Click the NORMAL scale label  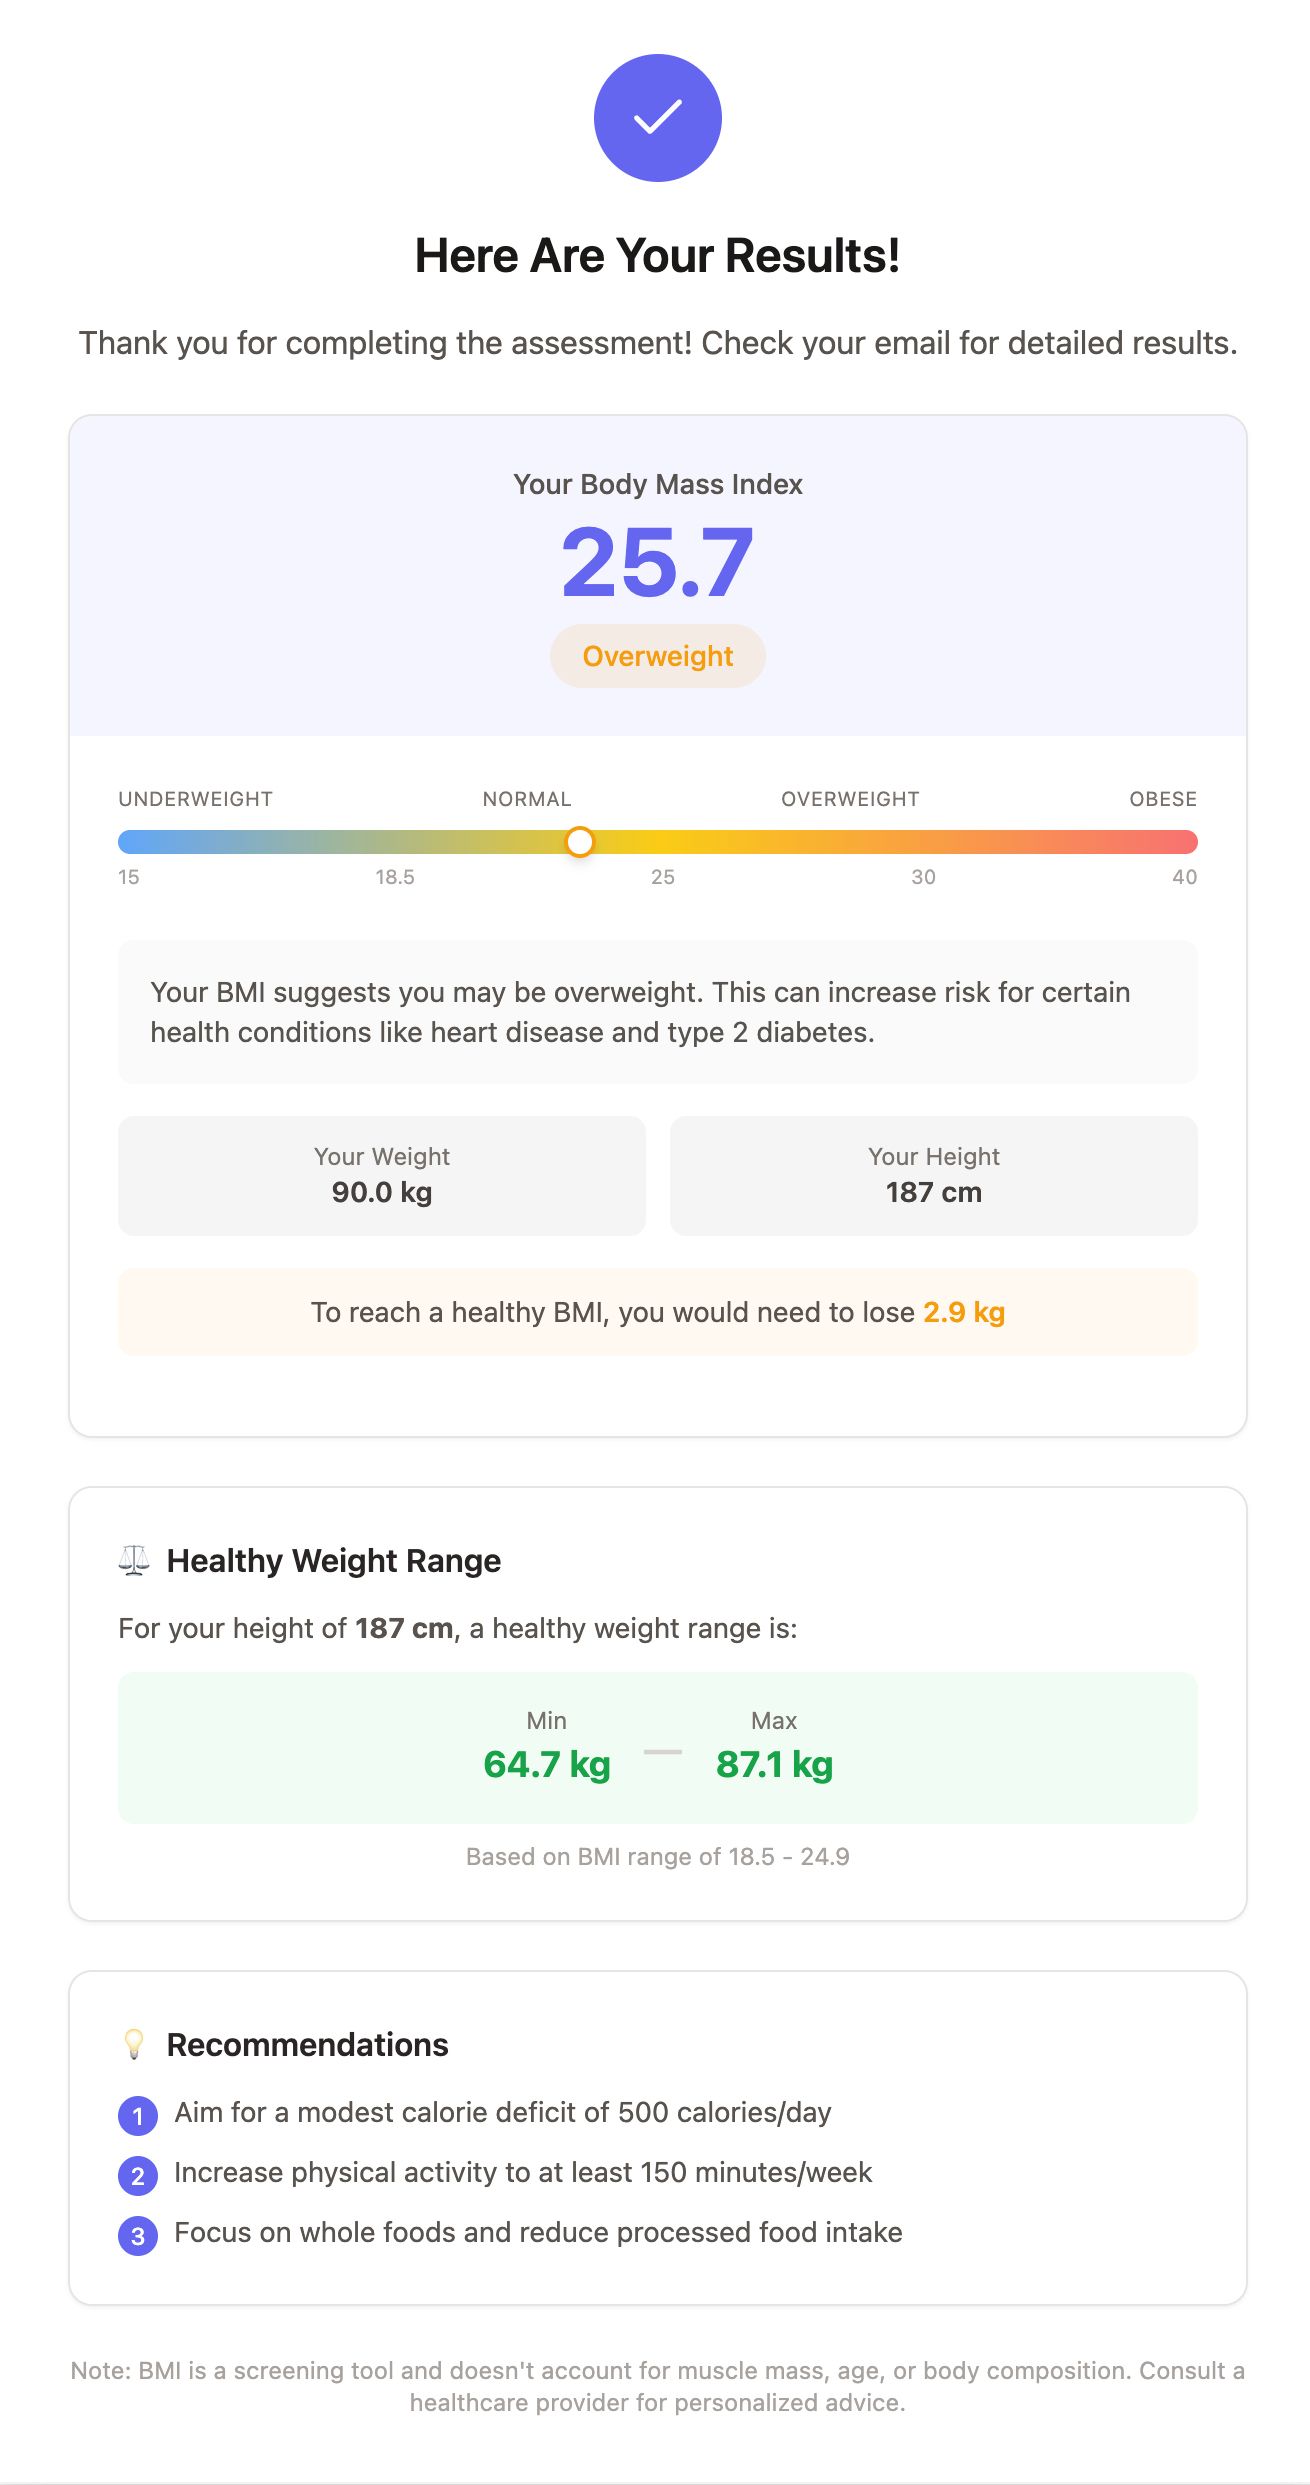coord(527,799)
